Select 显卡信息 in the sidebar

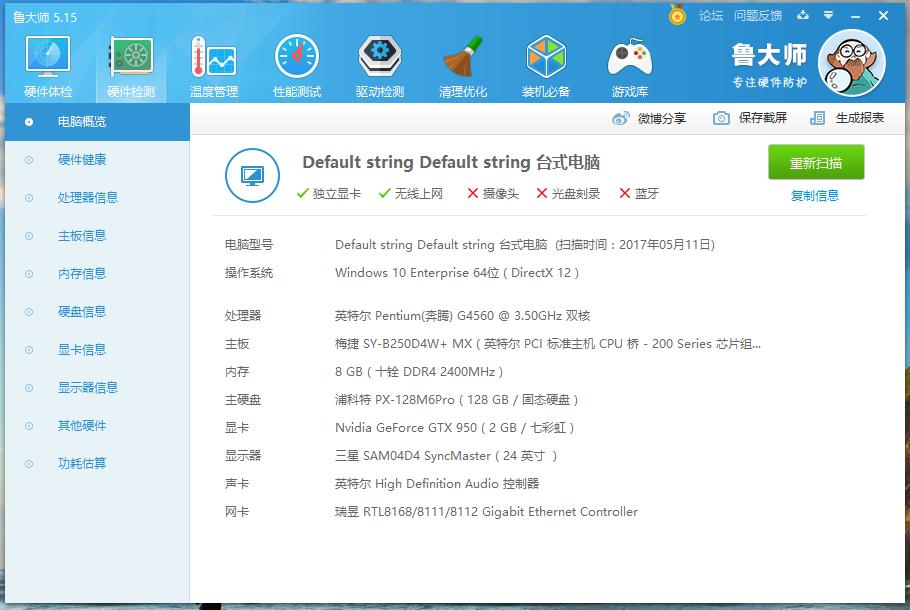tap(82, 350)
